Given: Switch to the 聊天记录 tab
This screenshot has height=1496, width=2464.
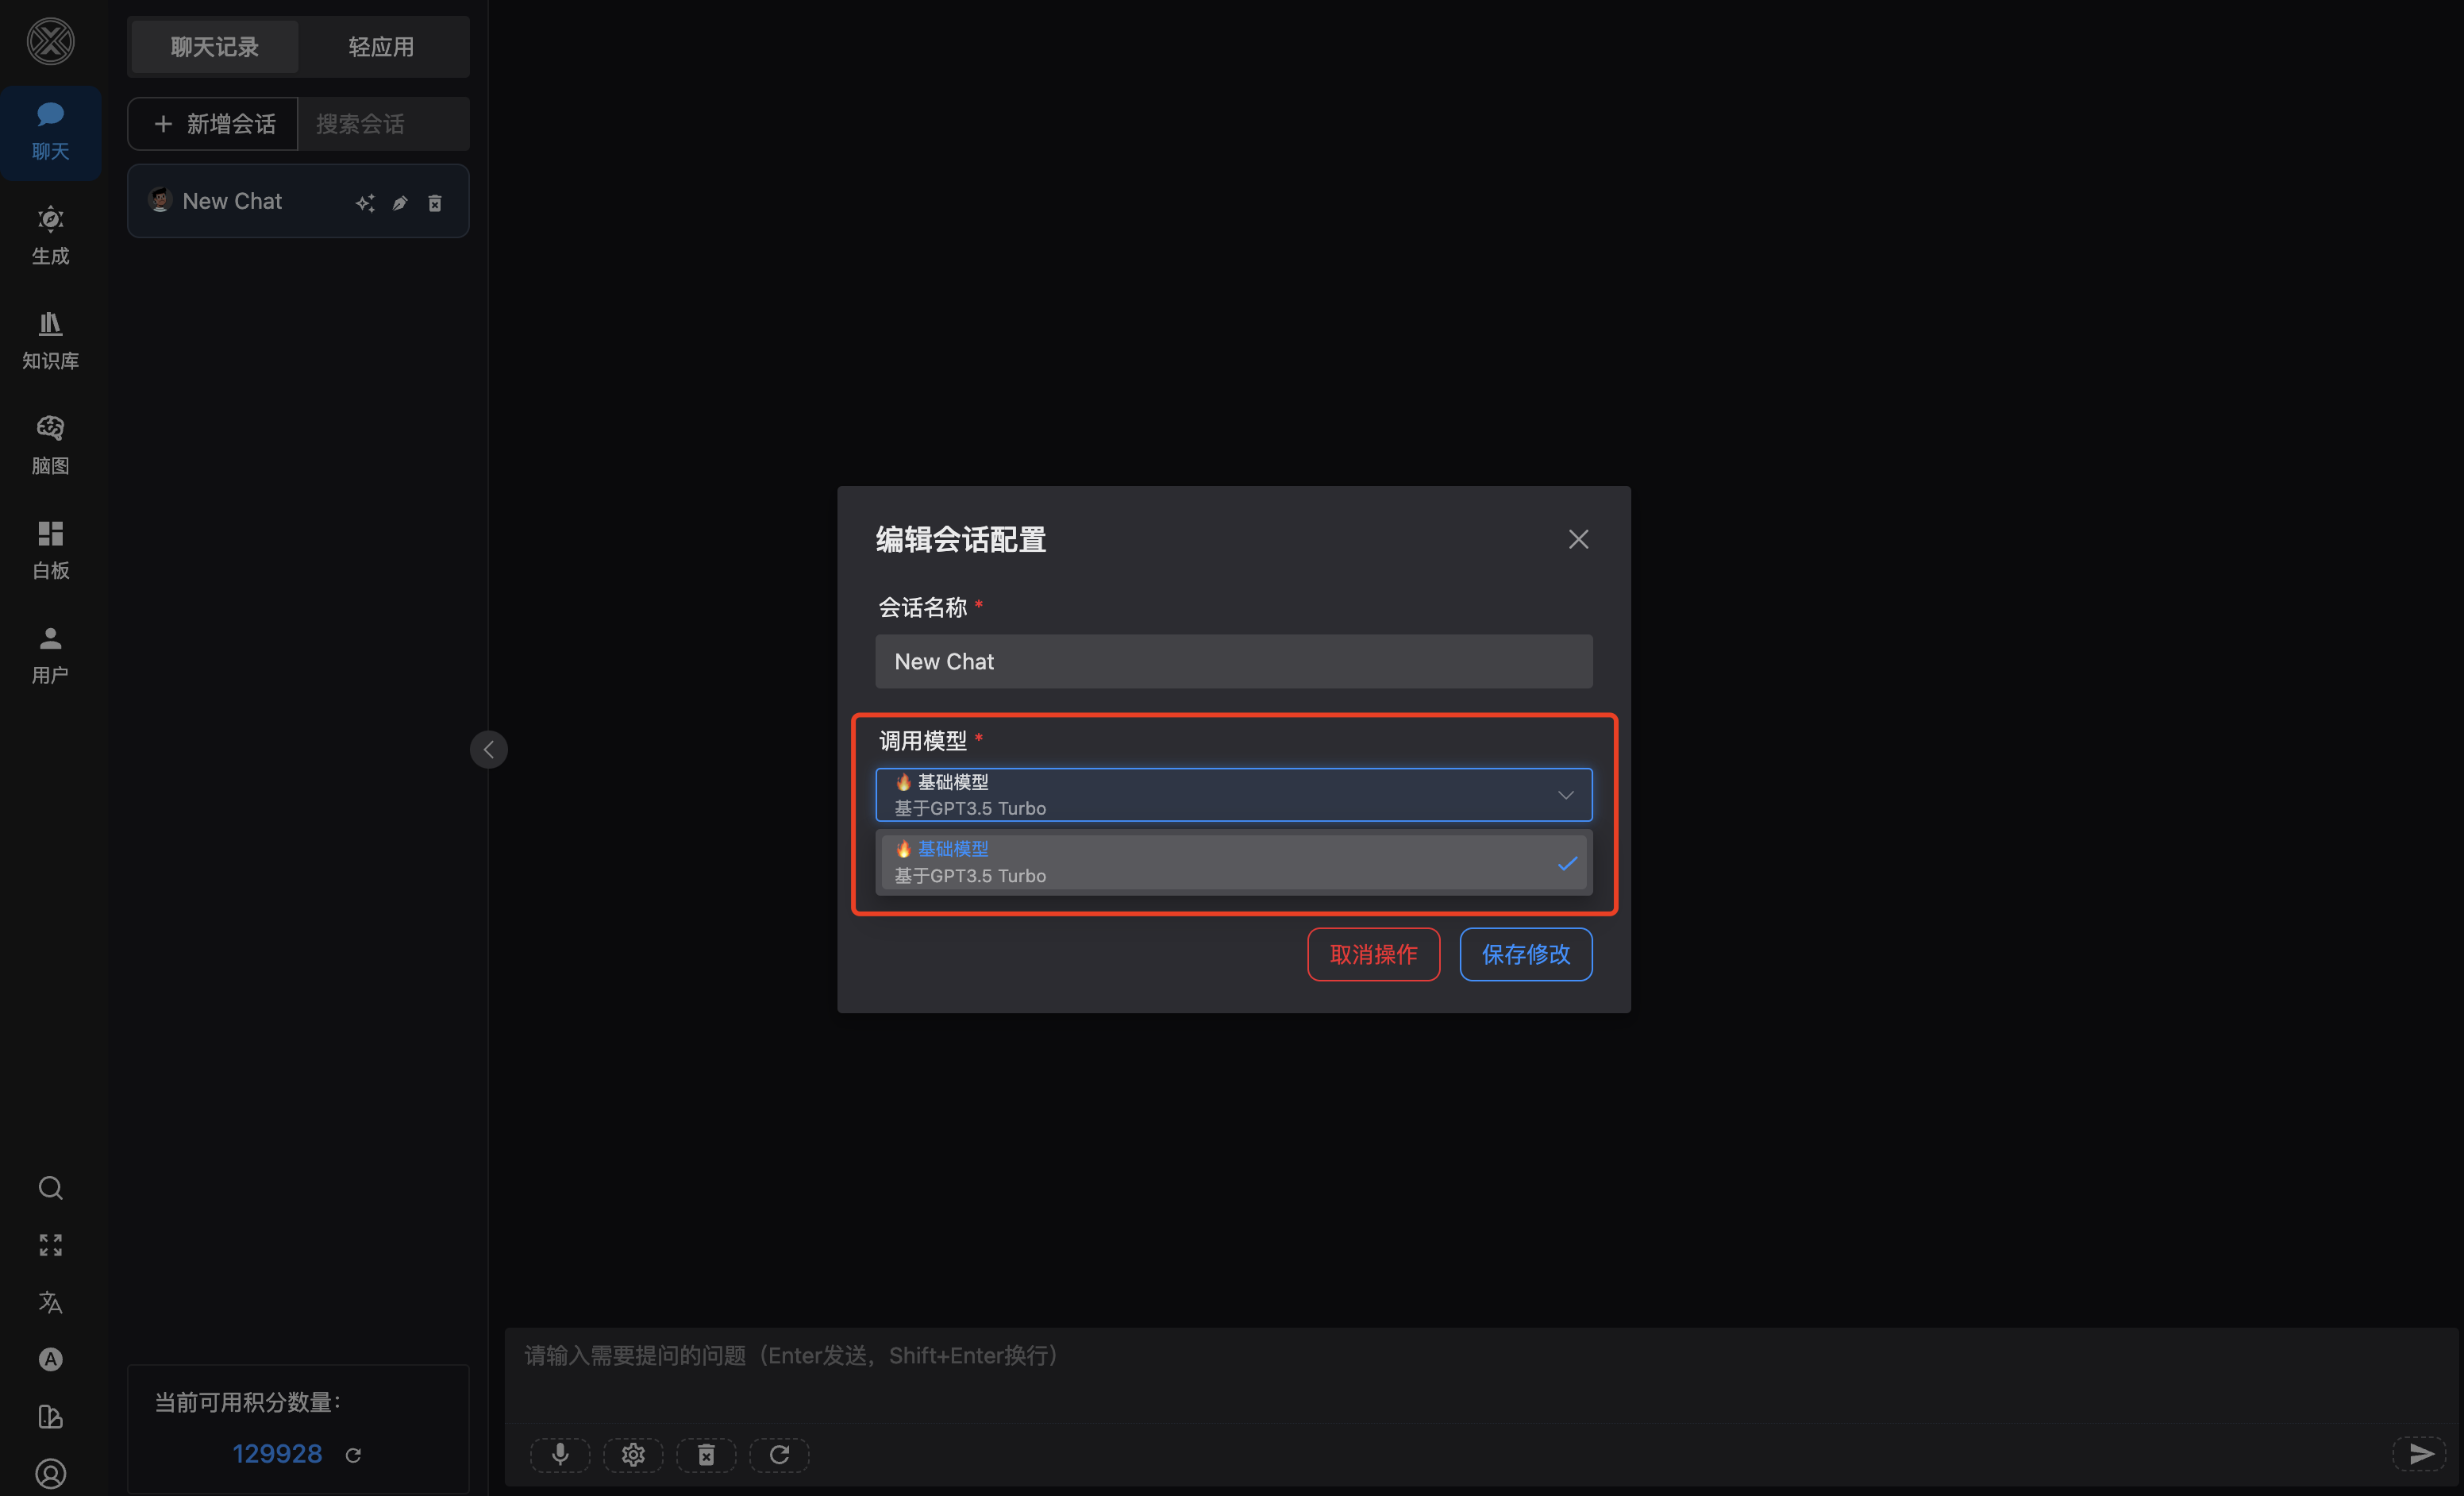Looking at the screenshot, I should coord(214,47).
